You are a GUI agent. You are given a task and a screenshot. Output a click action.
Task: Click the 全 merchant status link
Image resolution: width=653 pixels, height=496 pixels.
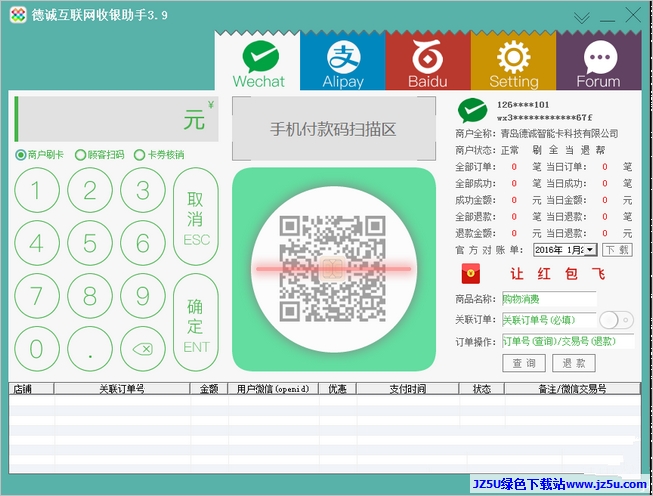553,150
